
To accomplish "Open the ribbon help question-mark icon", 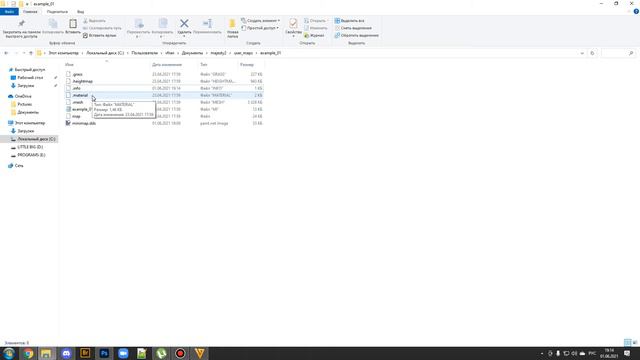I will tap(636, 12).
